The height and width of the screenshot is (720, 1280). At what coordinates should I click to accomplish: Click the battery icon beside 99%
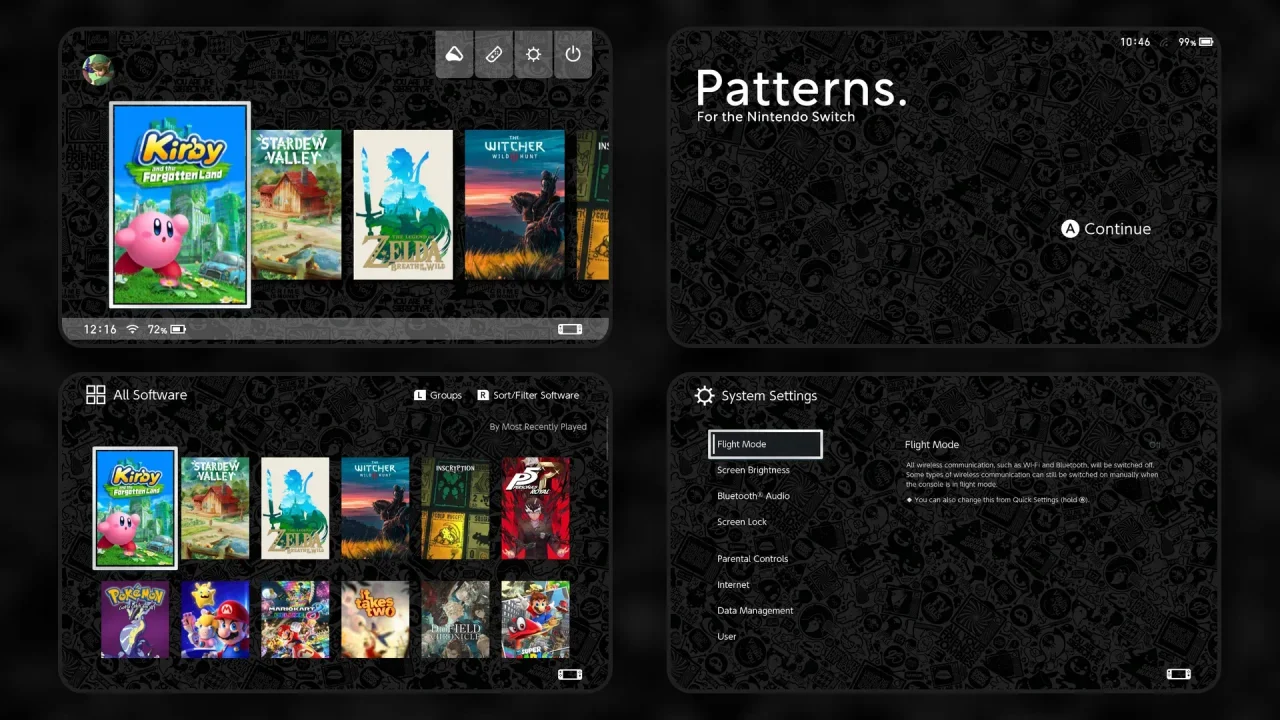(x=1206, y=42)
